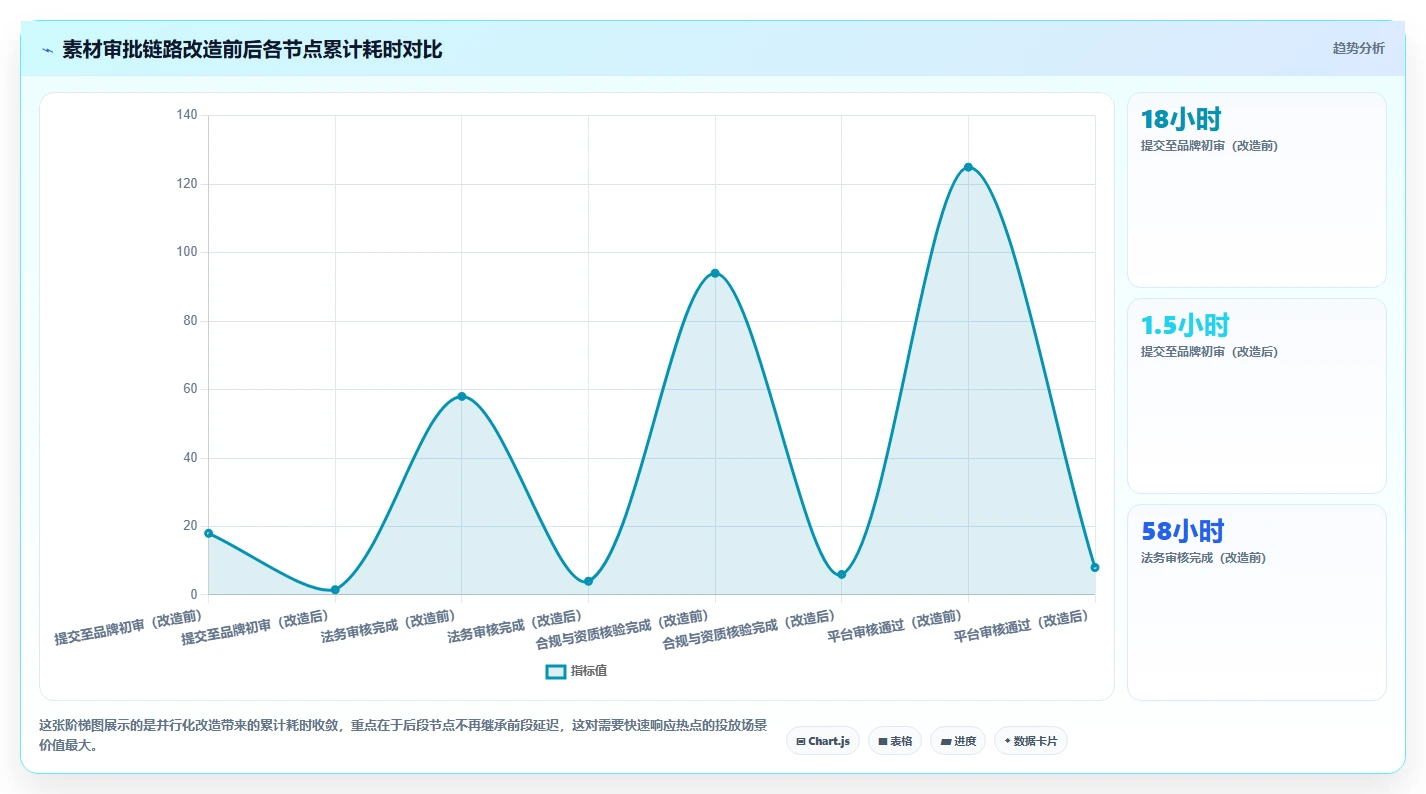
Task: Click the 指标值 legend color box
Action: point(556,671)
